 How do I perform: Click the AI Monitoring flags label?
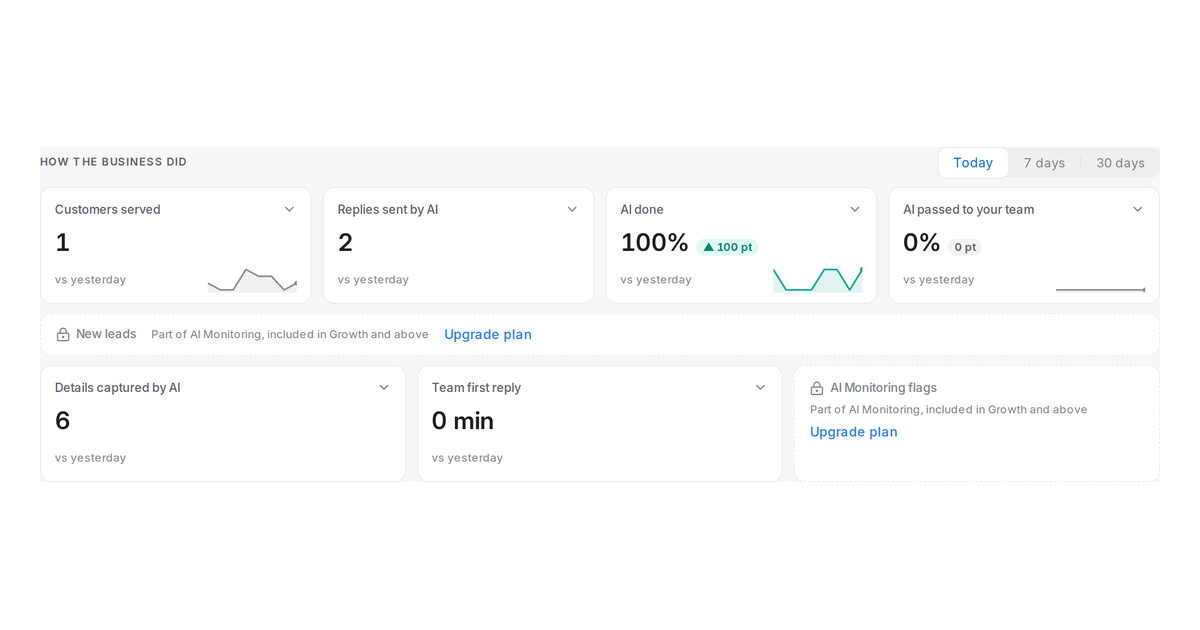[x=884, y=387]
